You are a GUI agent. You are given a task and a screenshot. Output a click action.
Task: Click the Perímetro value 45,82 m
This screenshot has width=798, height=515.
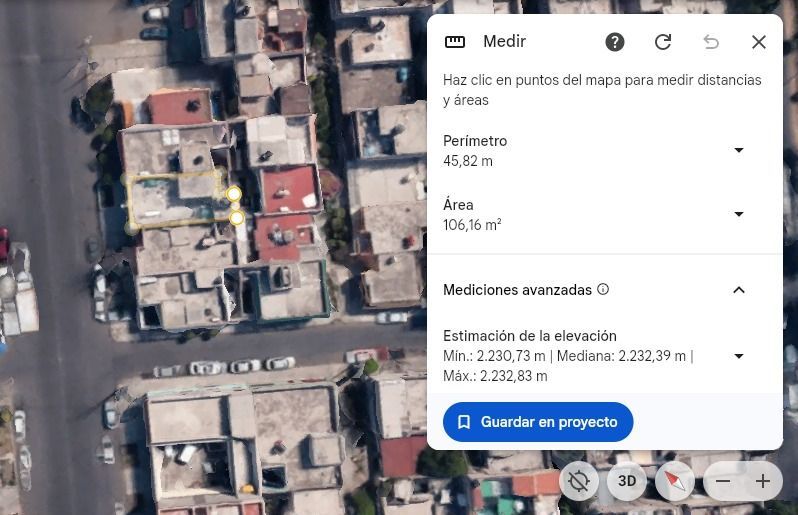pyautogui.click(x=468, y=161)
